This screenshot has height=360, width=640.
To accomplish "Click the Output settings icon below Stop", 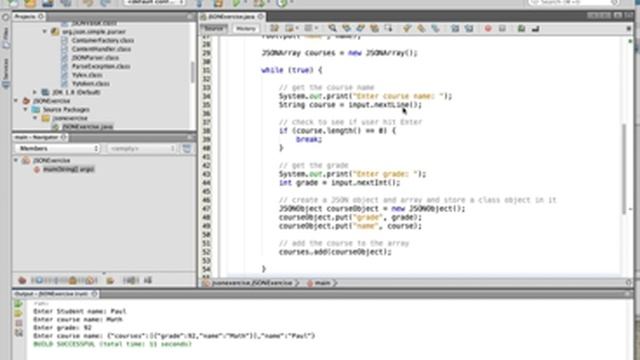I will pos(19,333).
